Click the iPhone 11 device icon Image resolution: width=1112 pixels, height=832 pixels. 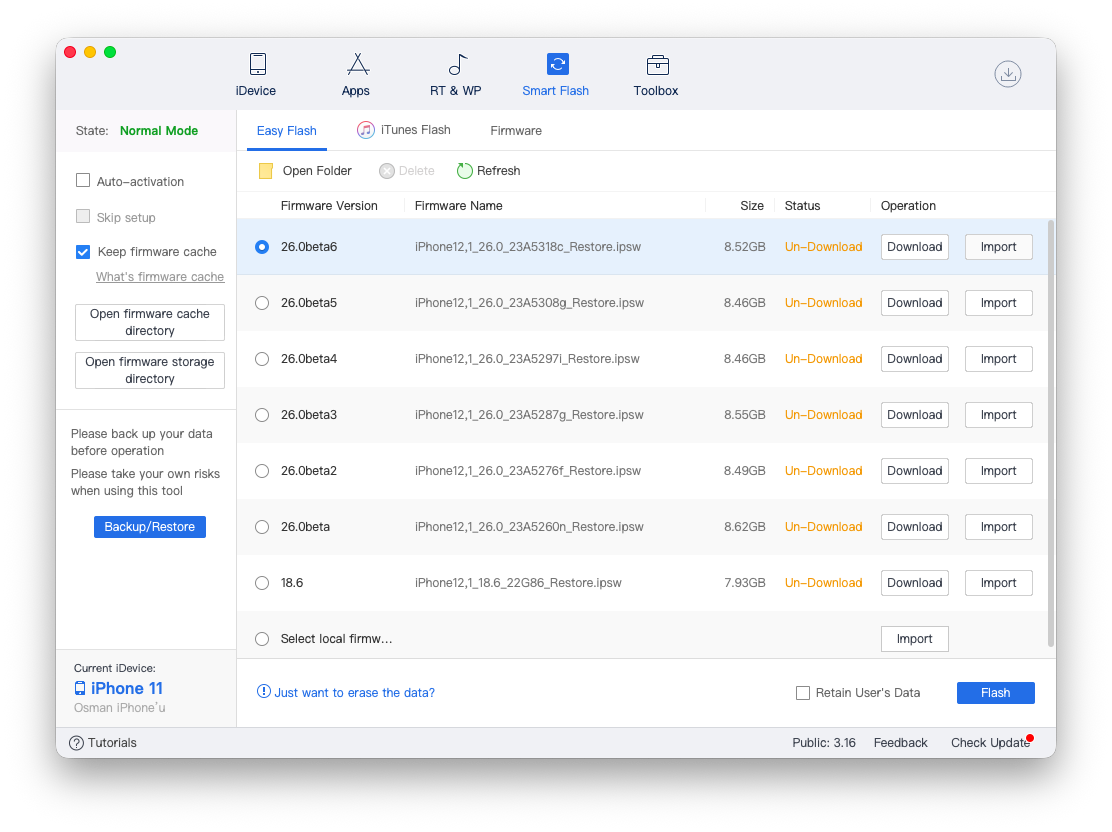click(80, 688)
